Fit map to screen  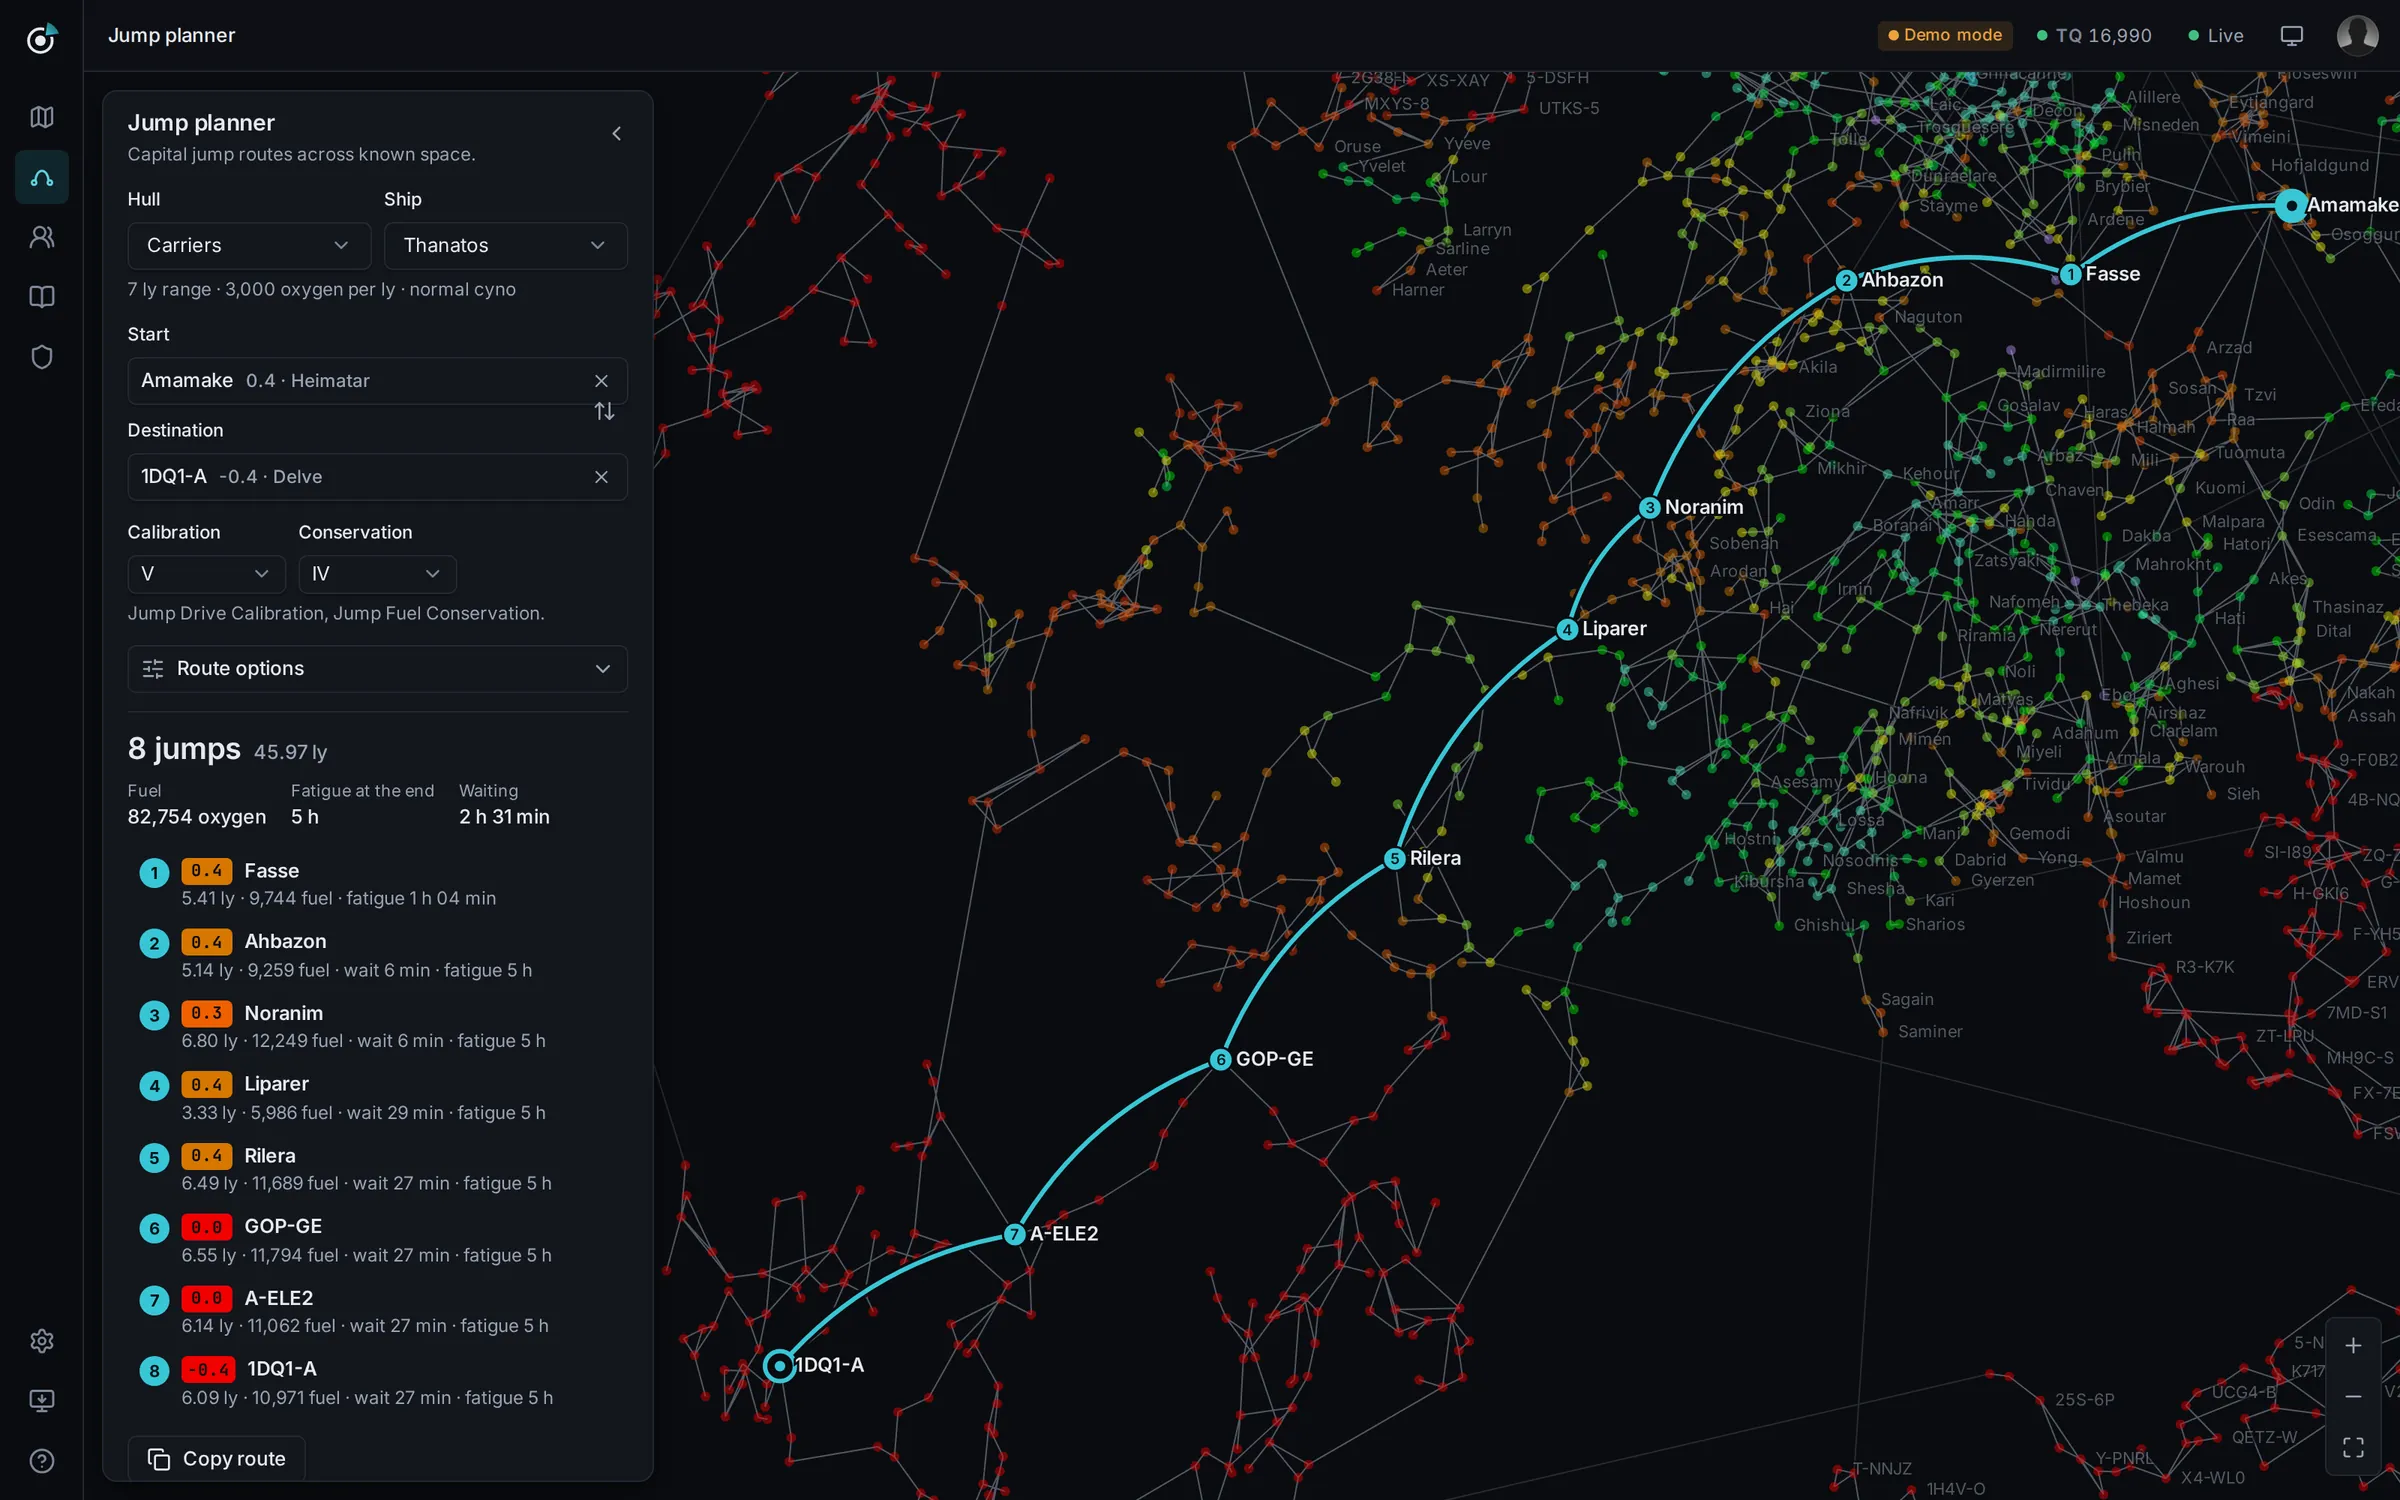pyautogui.click(x=2353, y=1447)
